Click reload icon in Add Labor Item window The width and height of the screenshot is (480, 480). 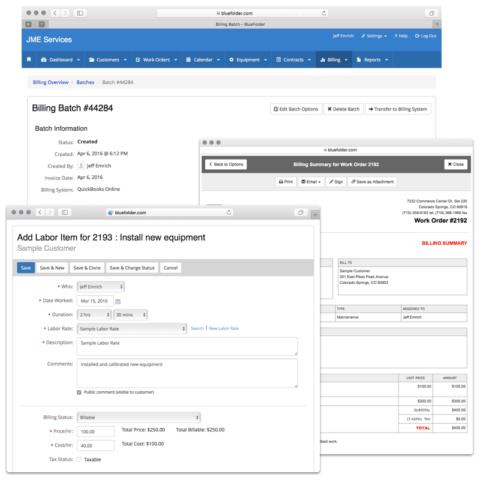[229, 212]
